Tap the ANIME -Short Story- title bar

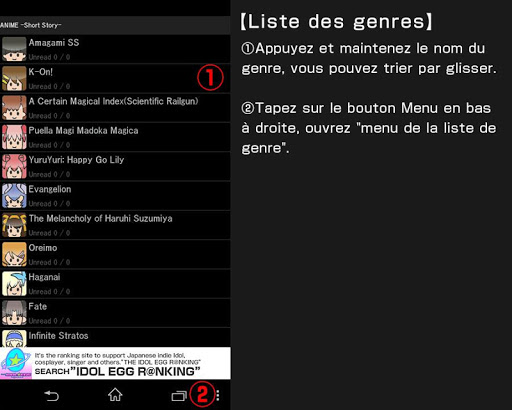point(115,25)
